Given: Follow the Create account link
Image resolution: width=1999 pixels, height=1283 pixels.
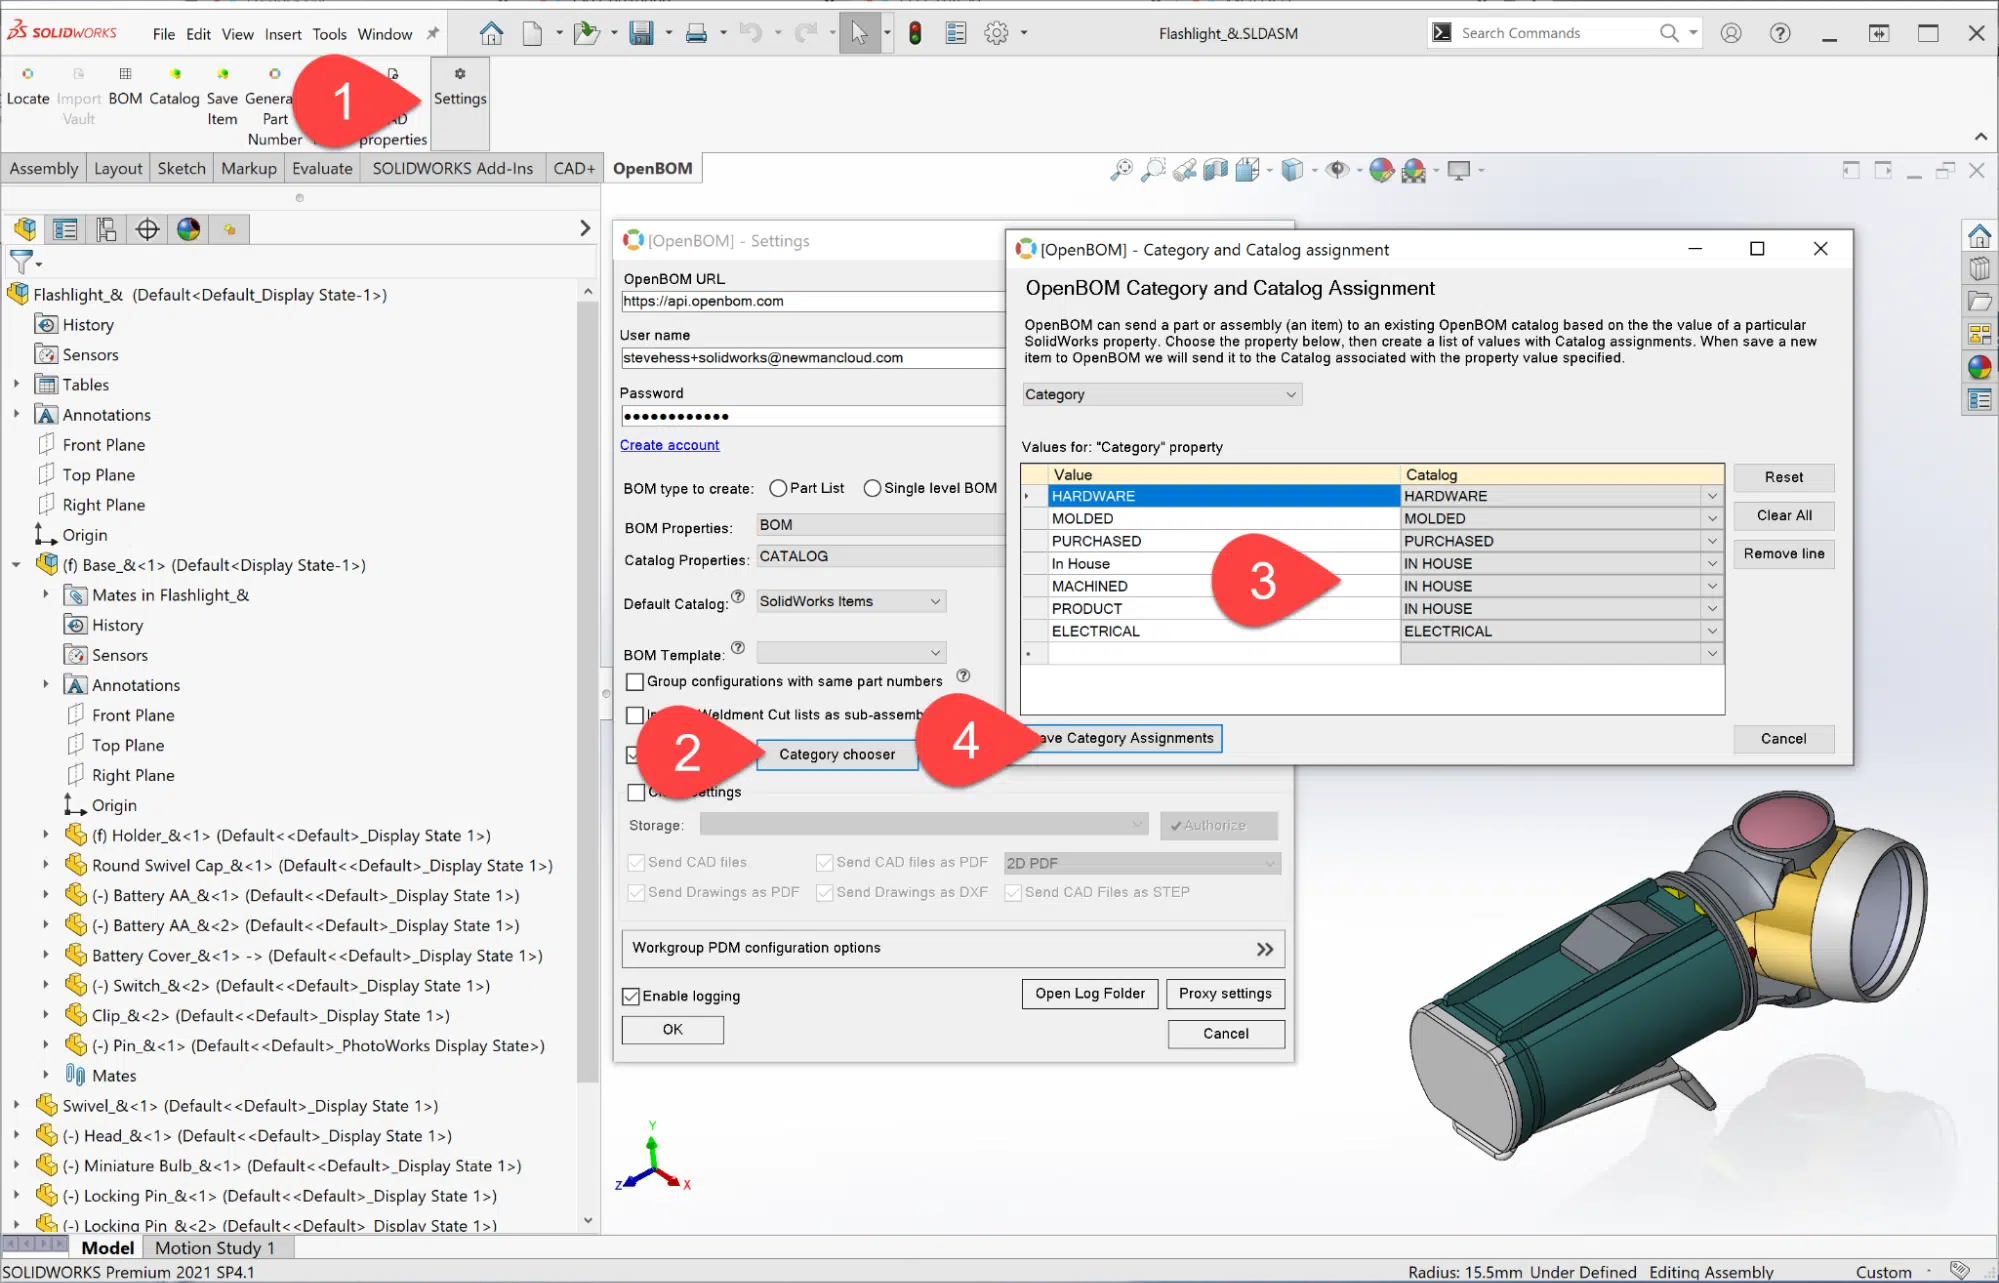Looking at the screenshot, I should click(669, 445).
